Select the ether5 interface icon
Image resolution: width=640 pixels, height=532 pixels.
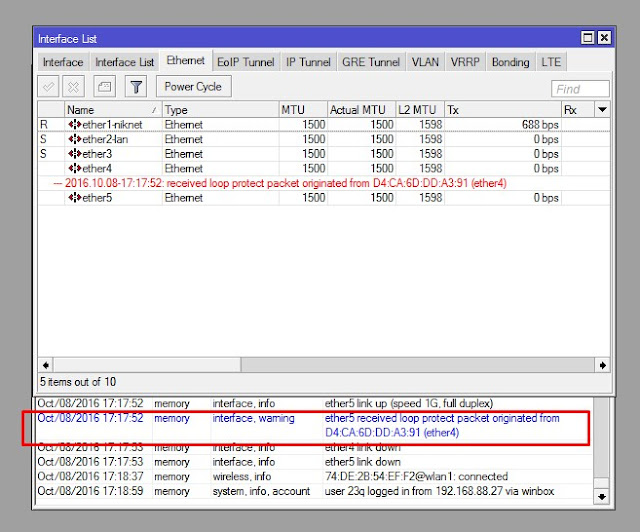click(75, 198)
